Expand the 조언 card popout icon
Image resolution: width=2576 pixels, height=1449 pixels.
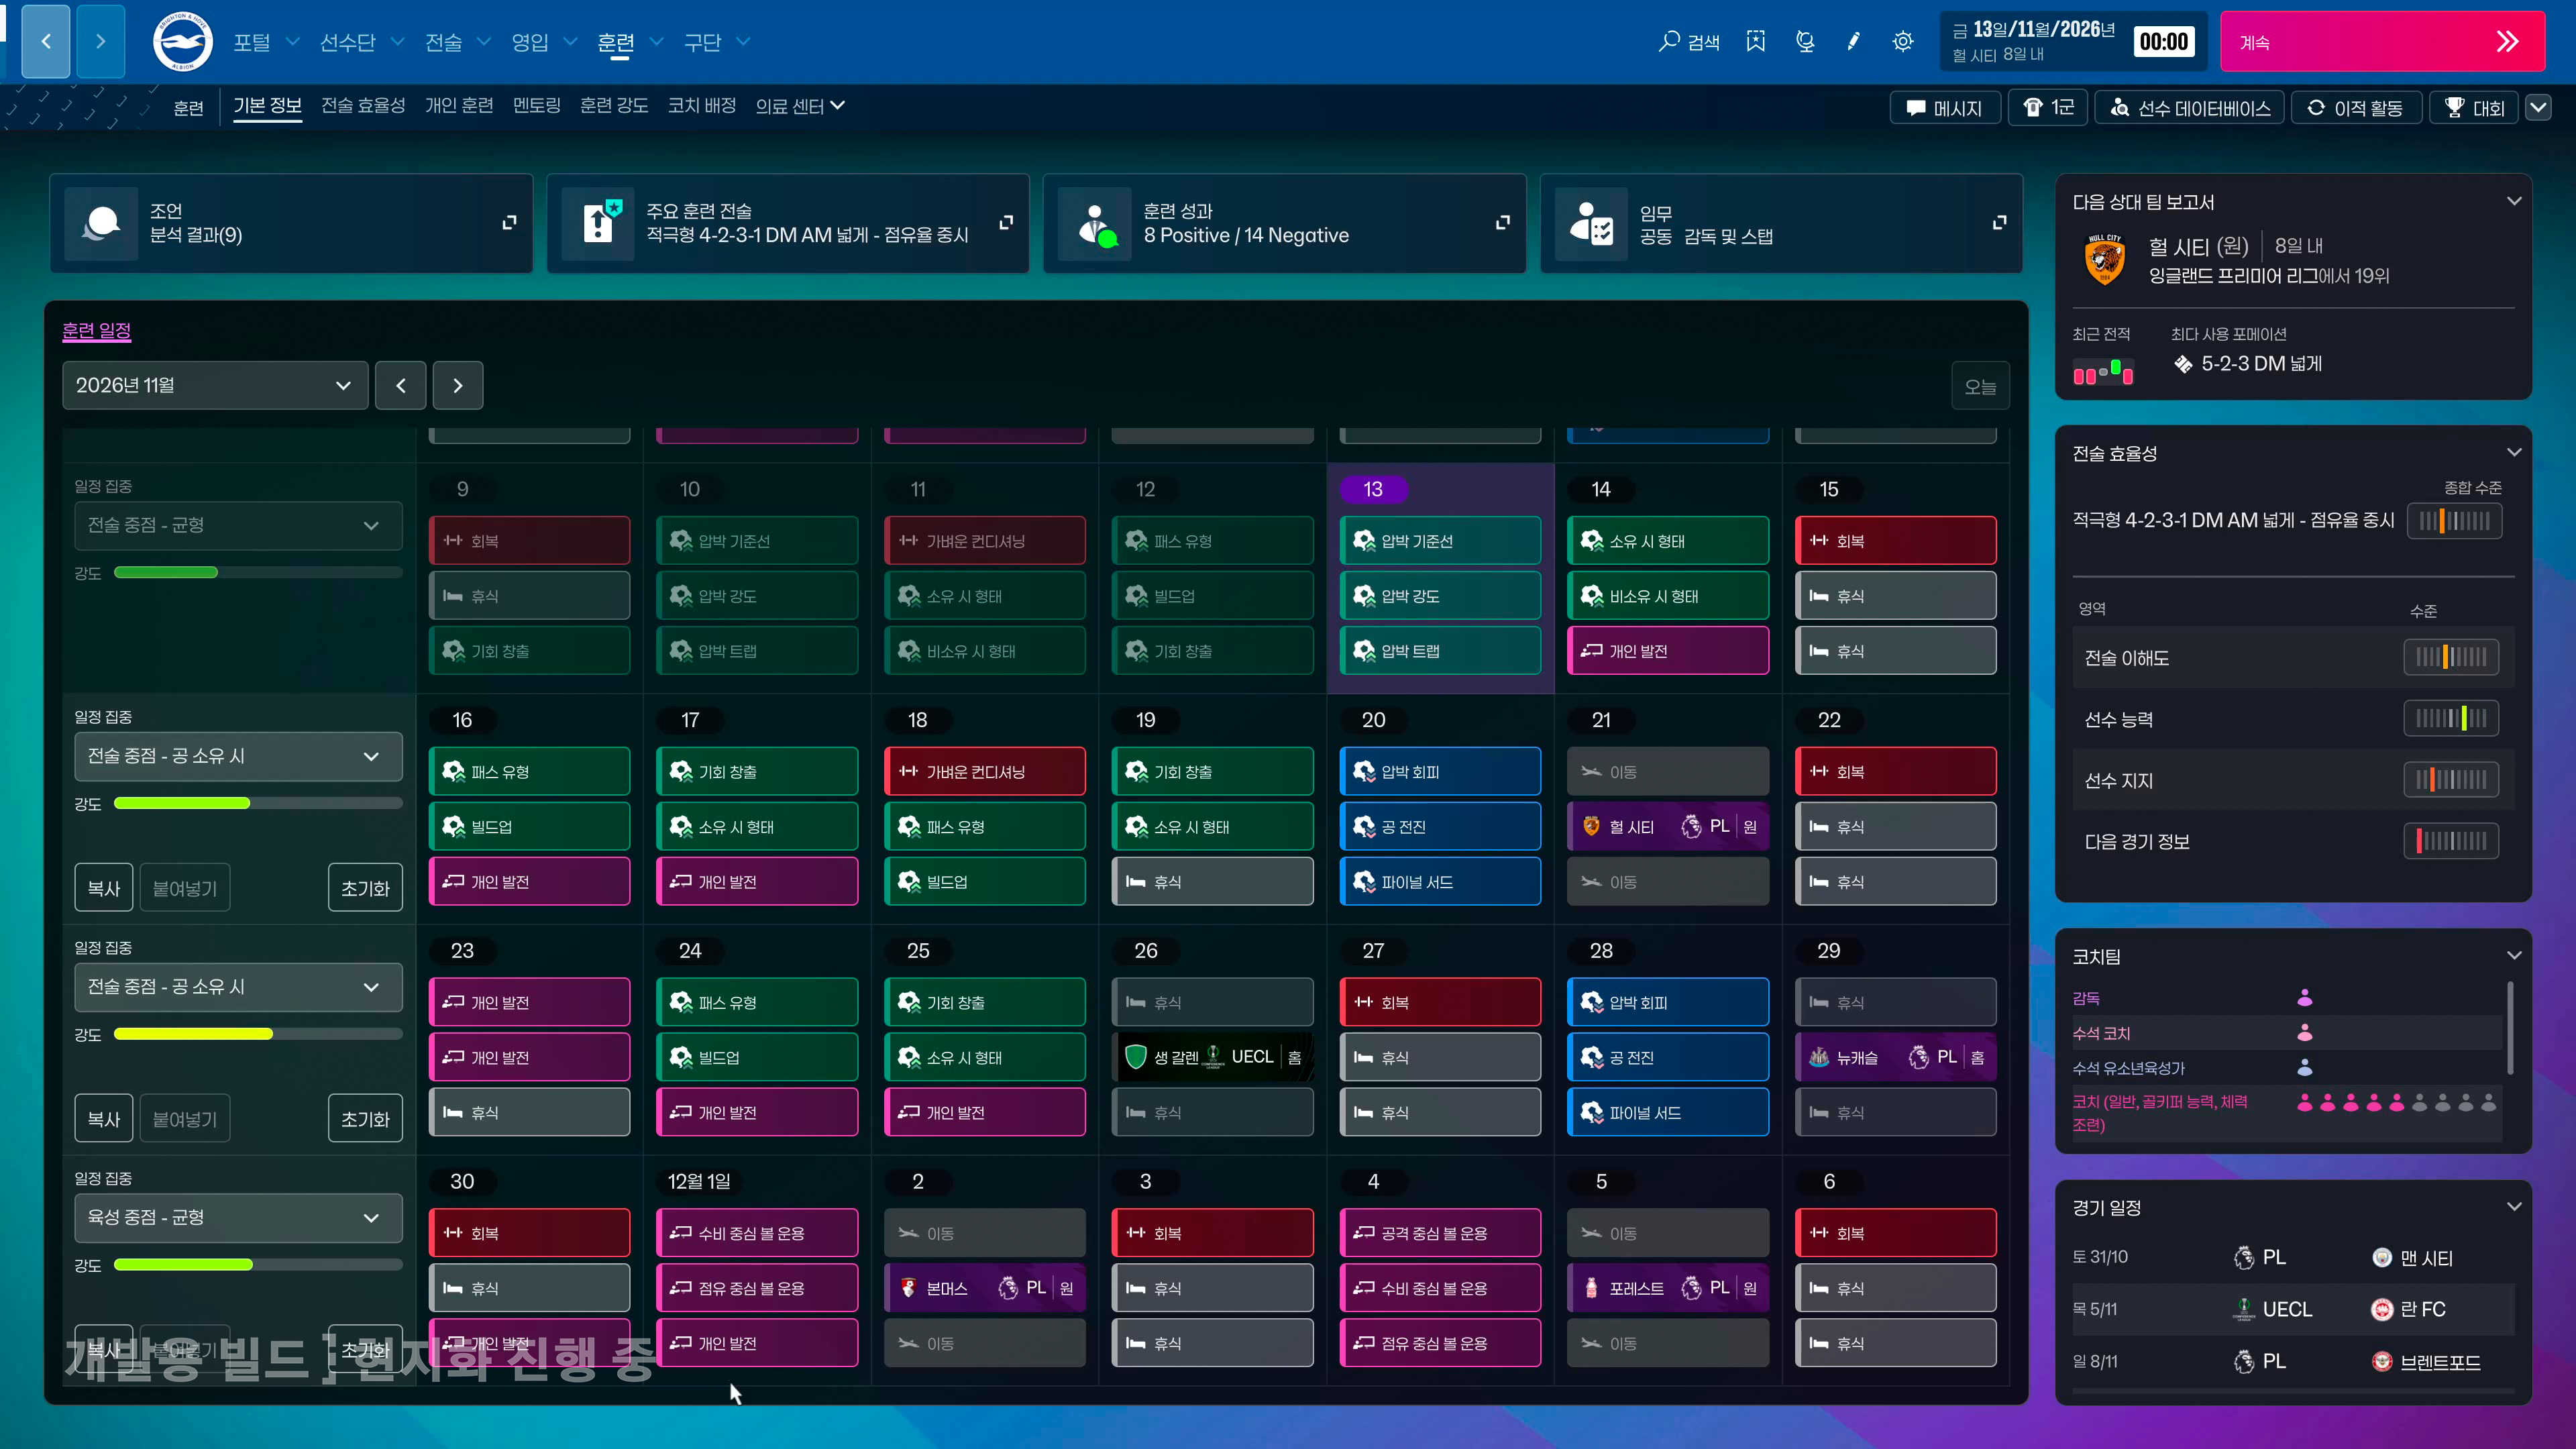click(509, 222)
